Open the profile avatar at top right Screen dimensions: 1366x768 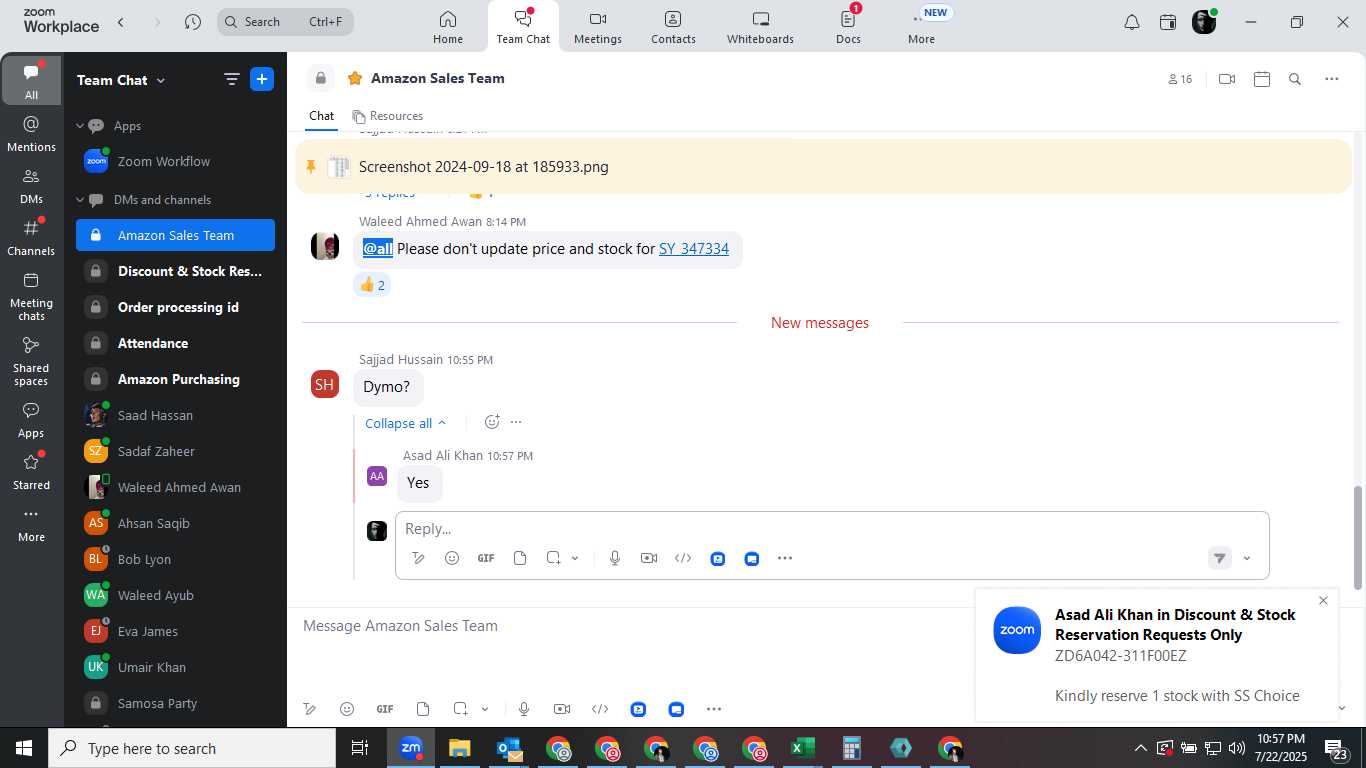[x=1204, y=22]
